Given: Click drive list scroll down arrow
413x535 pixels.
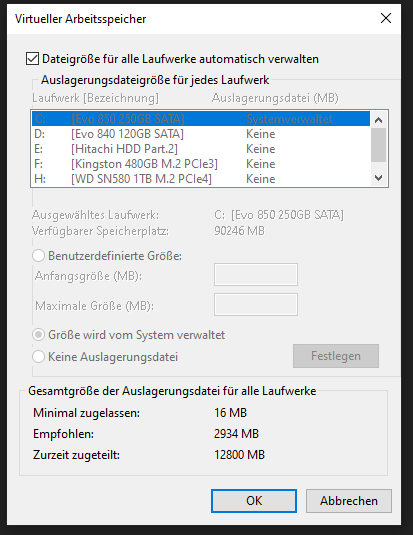Looking at the screenshot, I should coord(379,178).
